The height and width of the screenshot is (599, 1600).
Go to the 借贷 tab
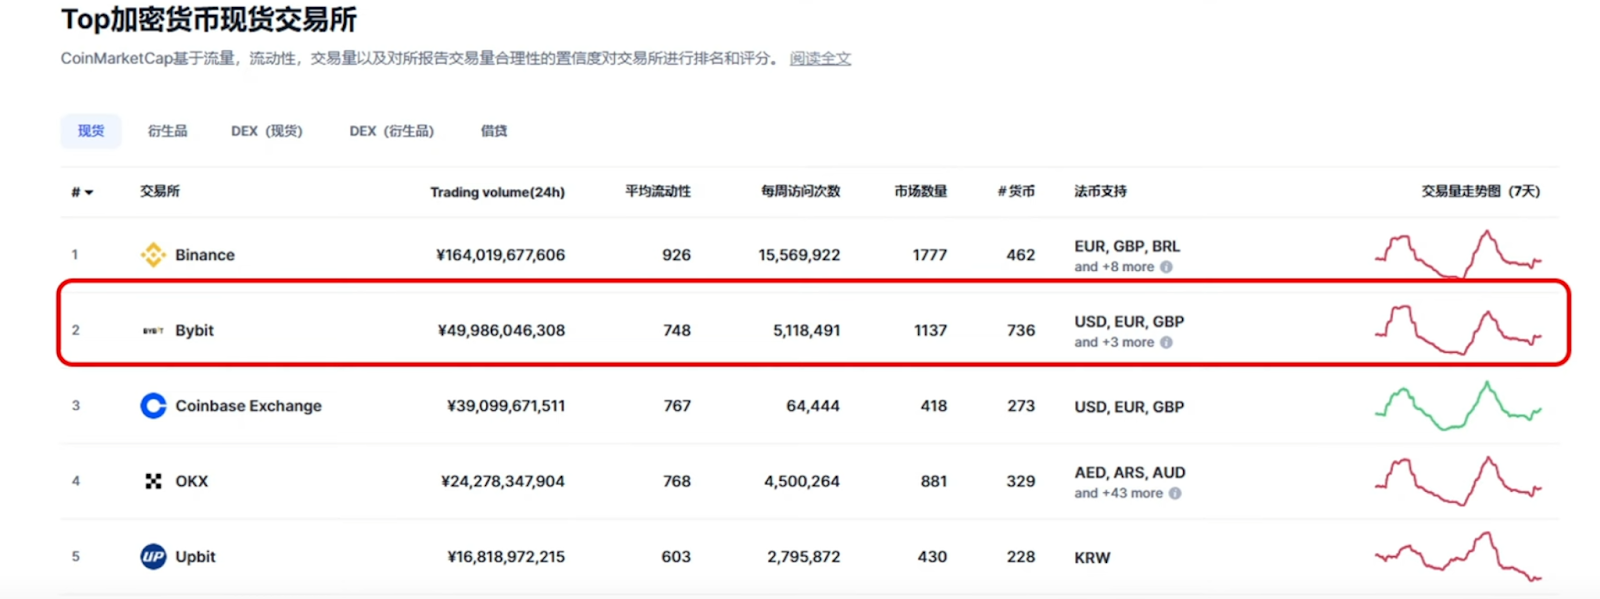pos(493,131)
